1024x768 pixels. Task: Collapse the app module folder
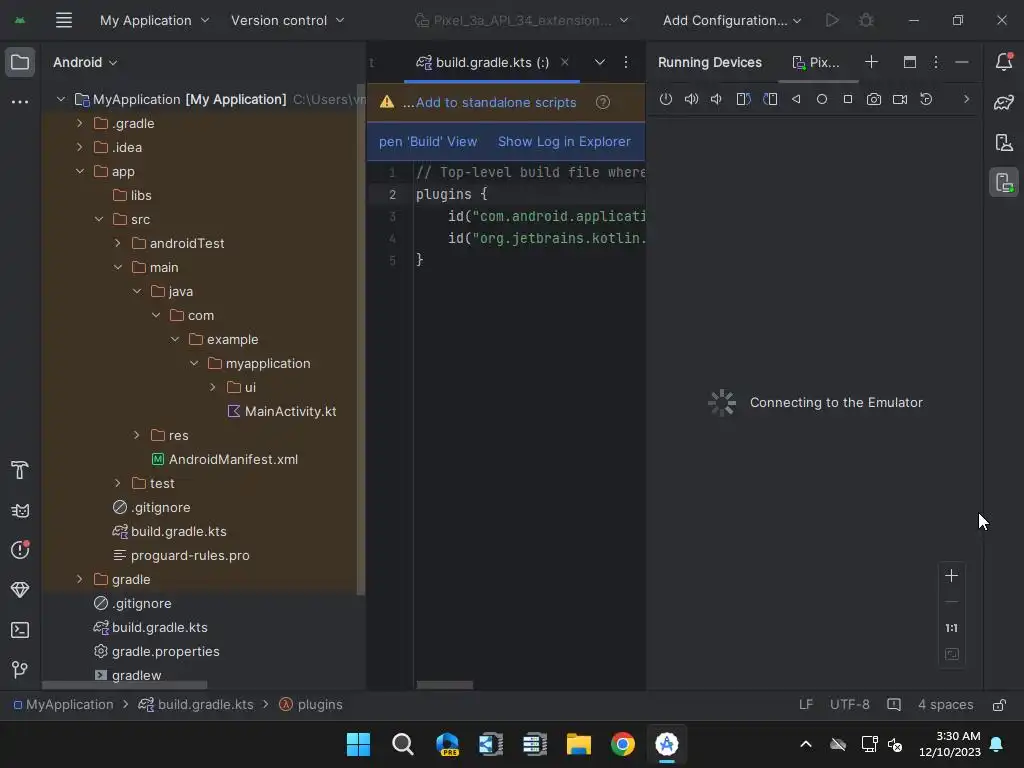click(x=80, y=171)
